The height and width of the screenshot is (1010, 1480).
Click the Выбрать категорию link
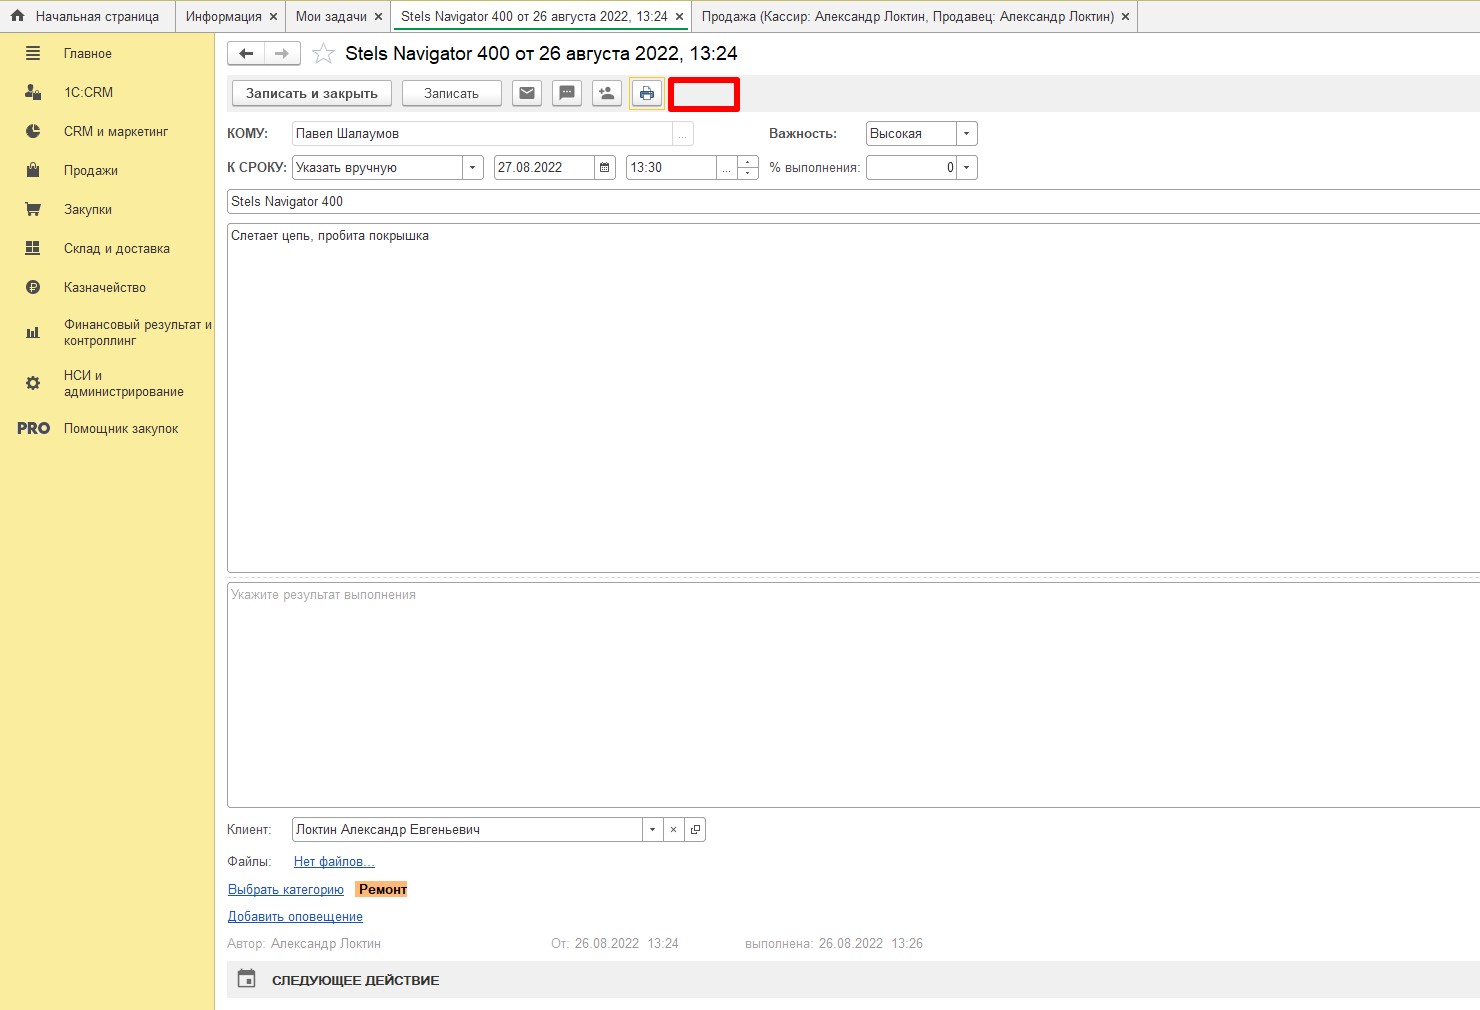tap(286, 890)
